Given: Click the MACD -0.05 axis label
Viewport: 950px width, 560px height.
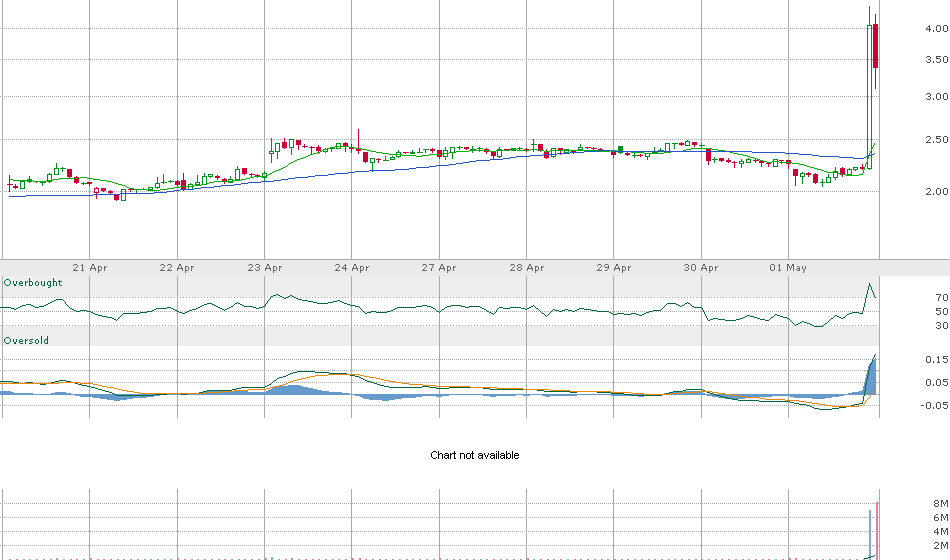Looking at the screenshot, I should (935, 405).
